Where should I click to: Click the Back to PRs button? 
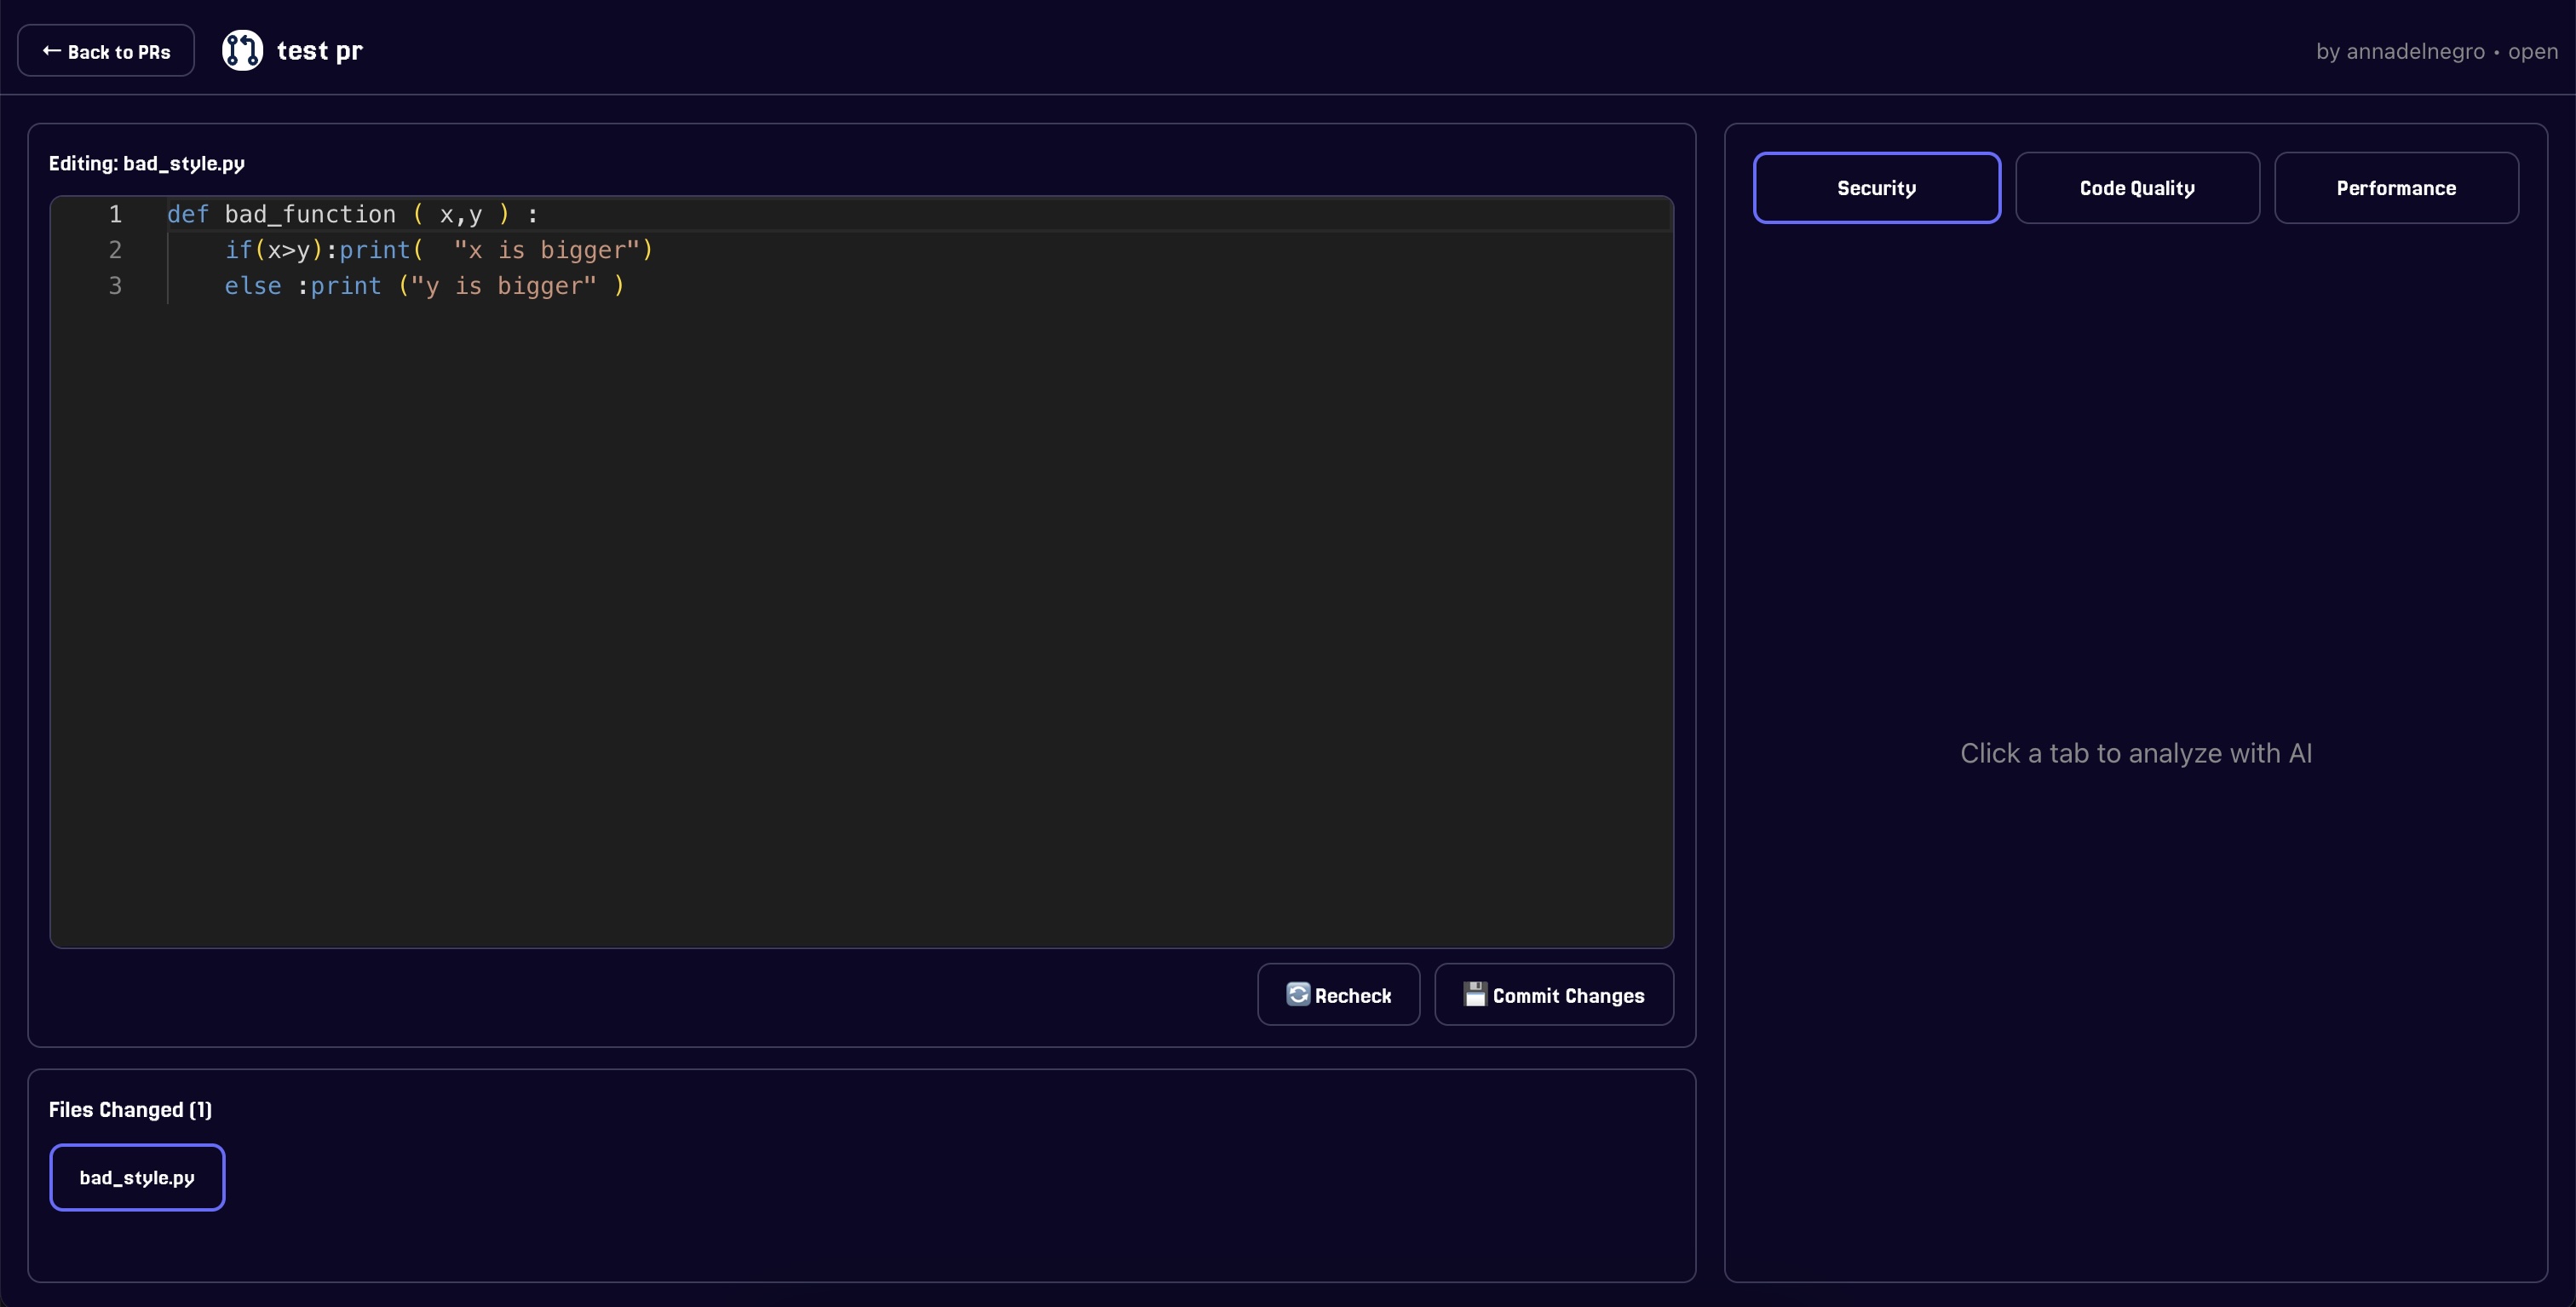[x=106, y=51]
